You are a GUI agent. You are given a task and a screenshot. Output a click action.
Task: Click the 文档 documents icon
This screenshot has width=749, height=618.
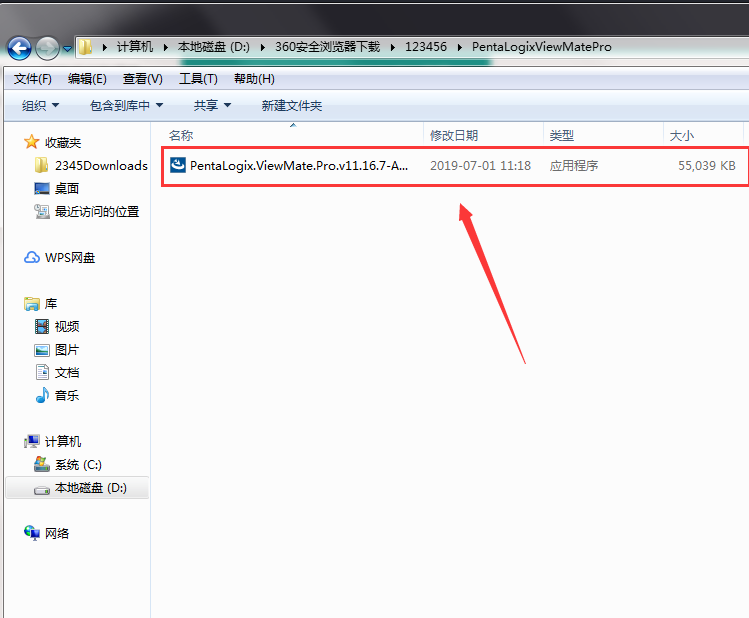pyautogui.click(x=43, y=373)
